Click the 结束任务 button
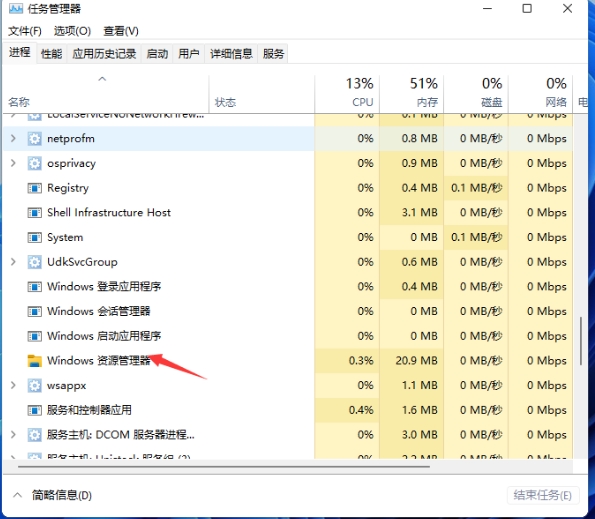 [543, 495]
